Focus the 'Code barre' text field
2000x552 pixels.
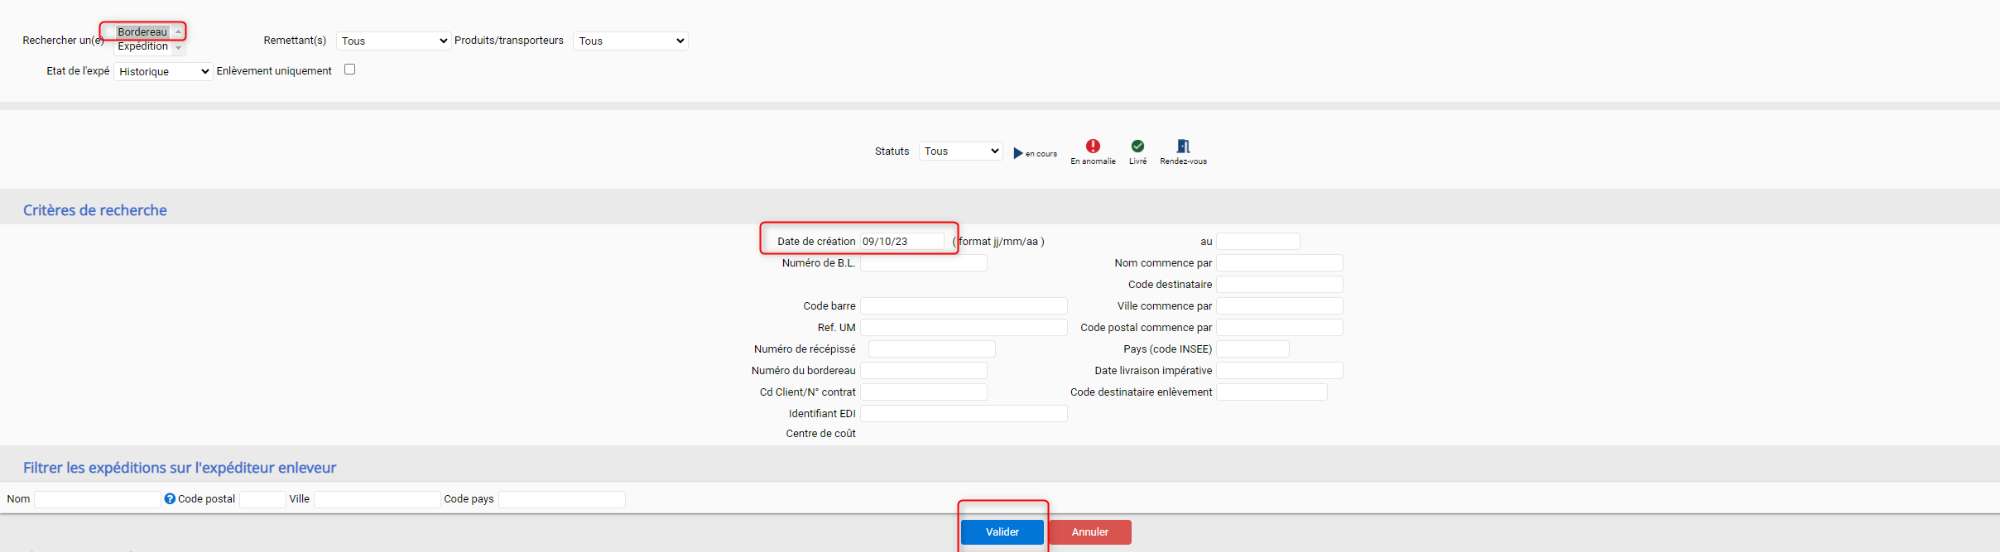[963, 306]
